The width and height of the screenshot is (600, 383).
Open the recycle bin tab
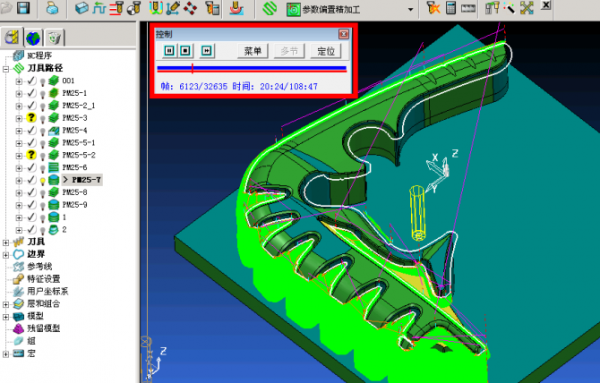(x=54, y=38)
